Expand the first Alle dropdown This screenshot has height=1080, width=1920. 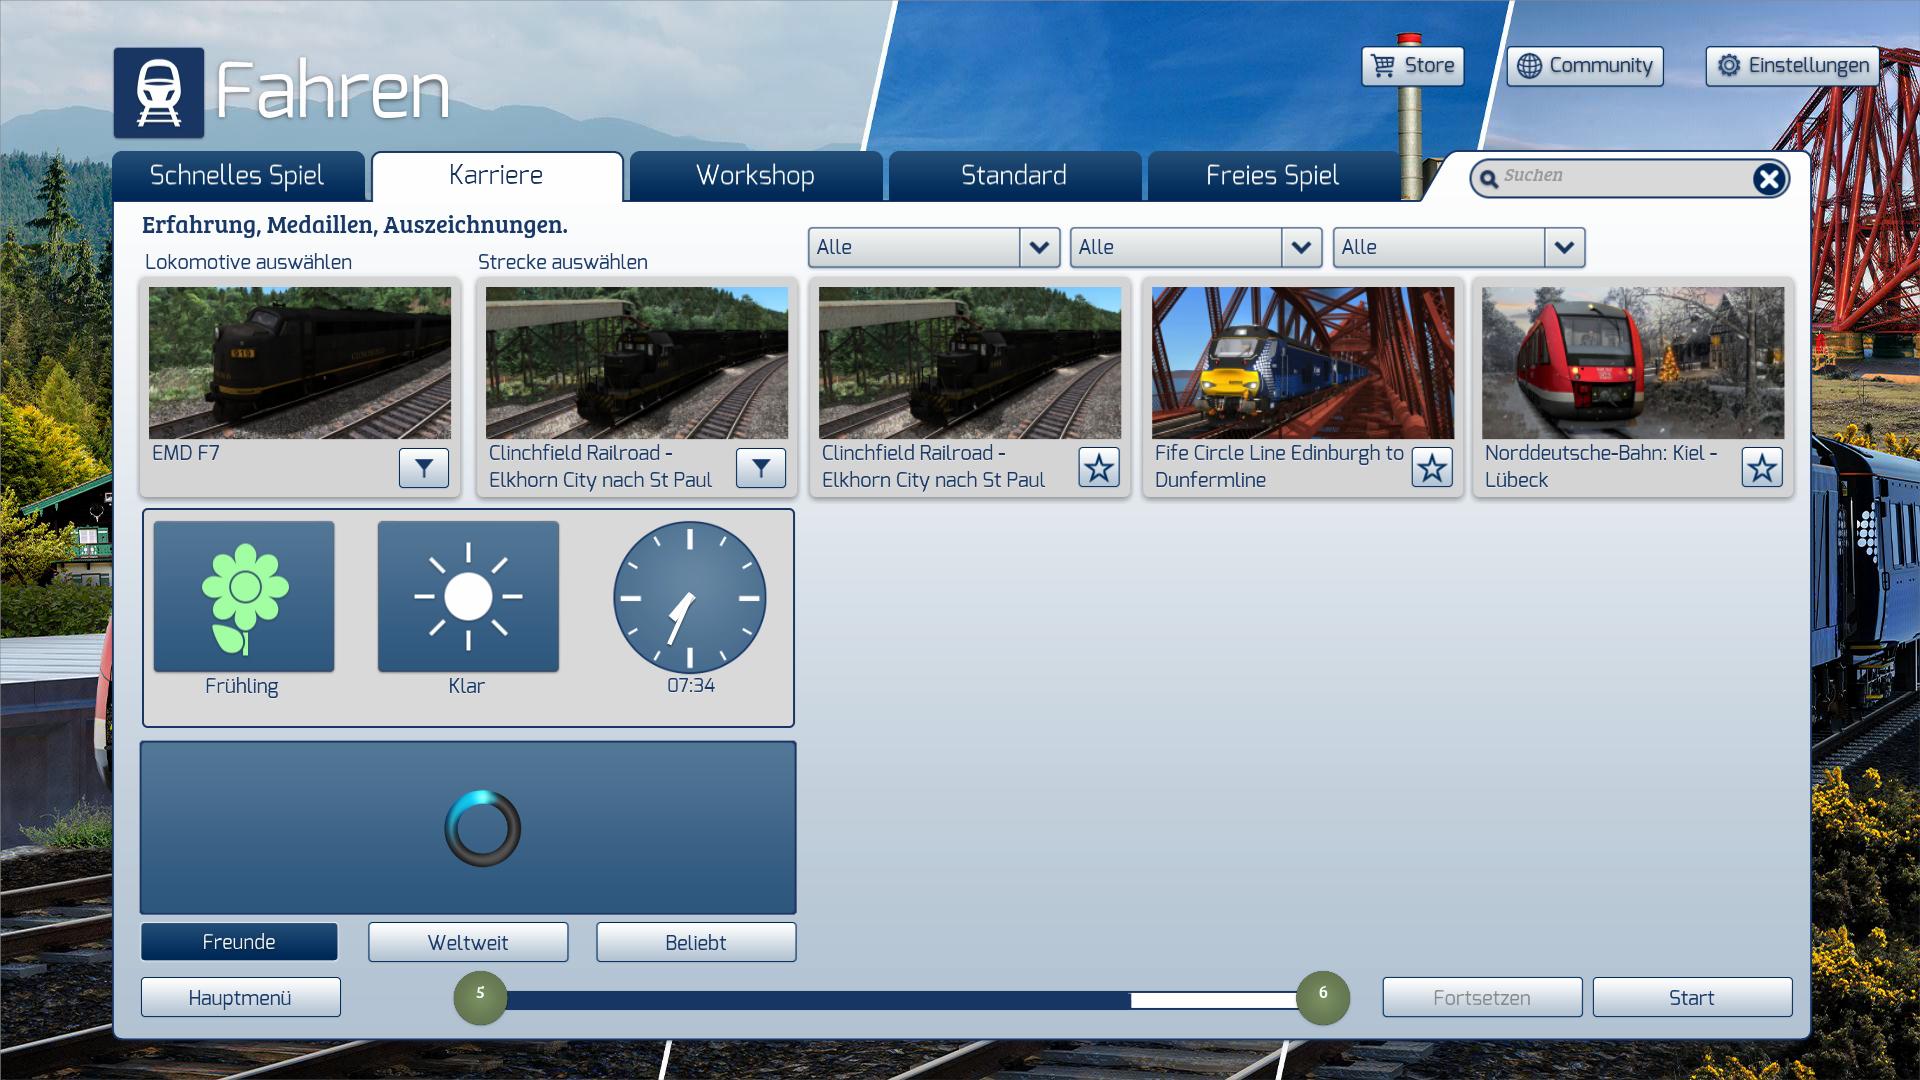point(1039,247)
